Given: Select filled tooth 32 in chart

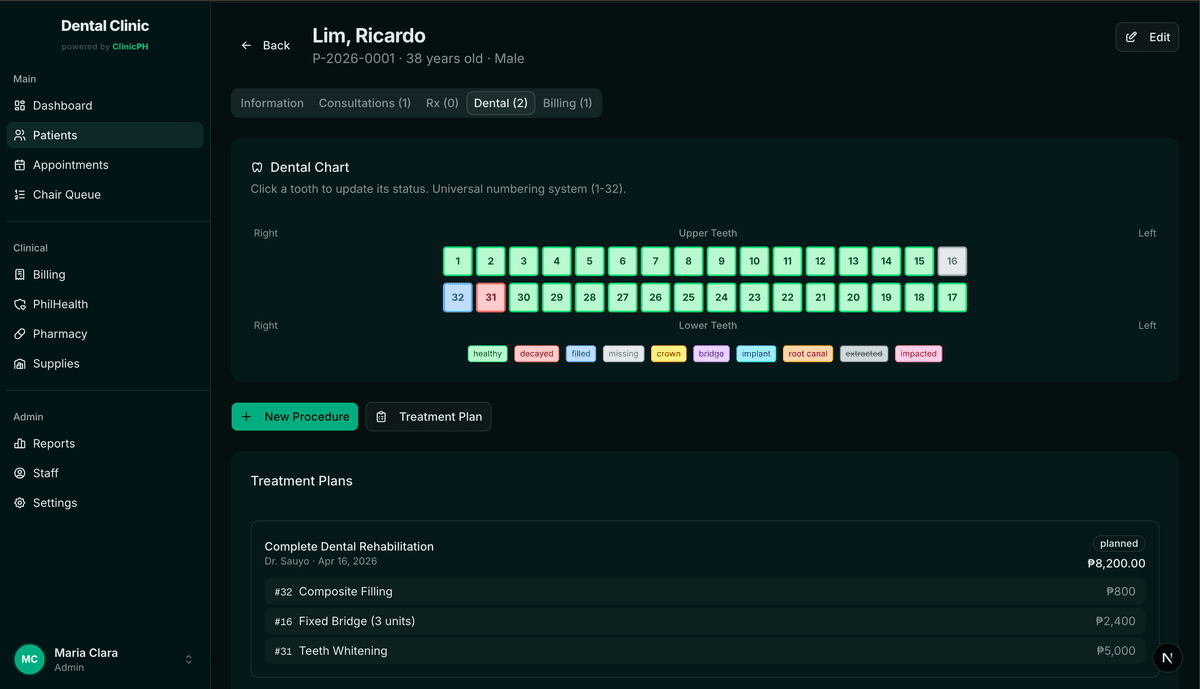Looking at the screenshot, I should pyautogui.click(x=458, y=298).
